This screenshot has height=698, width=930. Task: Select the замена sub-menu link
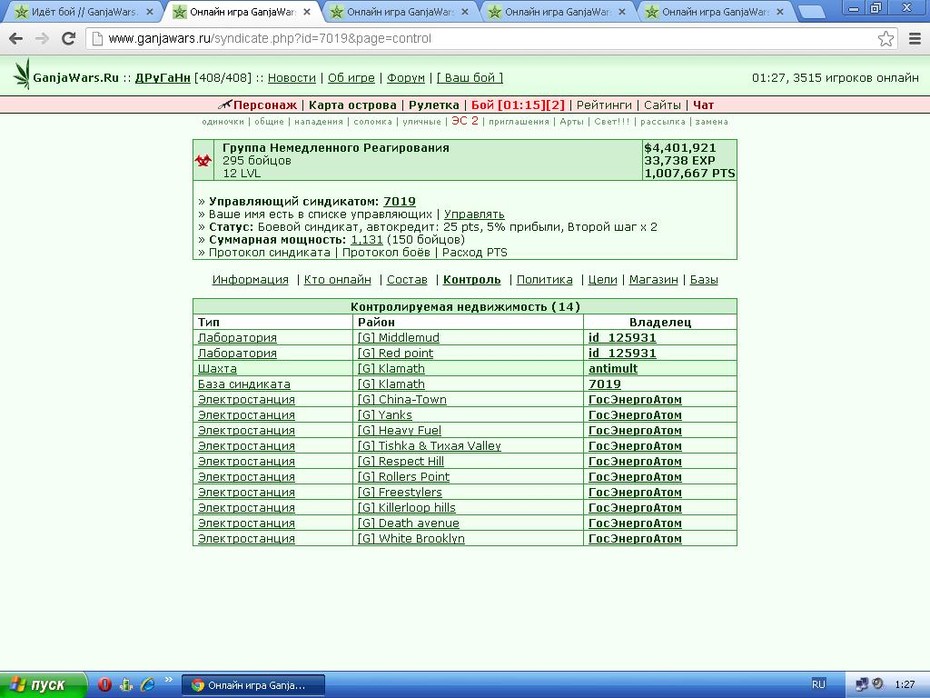pos(712,122)
